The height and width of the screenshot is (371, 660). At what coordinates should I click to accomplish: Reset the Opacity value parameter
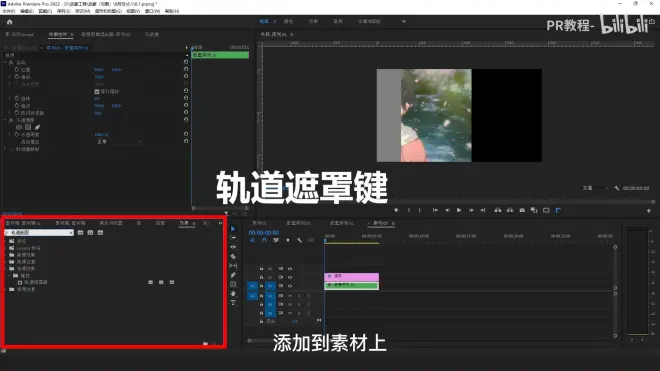[186, 134]
